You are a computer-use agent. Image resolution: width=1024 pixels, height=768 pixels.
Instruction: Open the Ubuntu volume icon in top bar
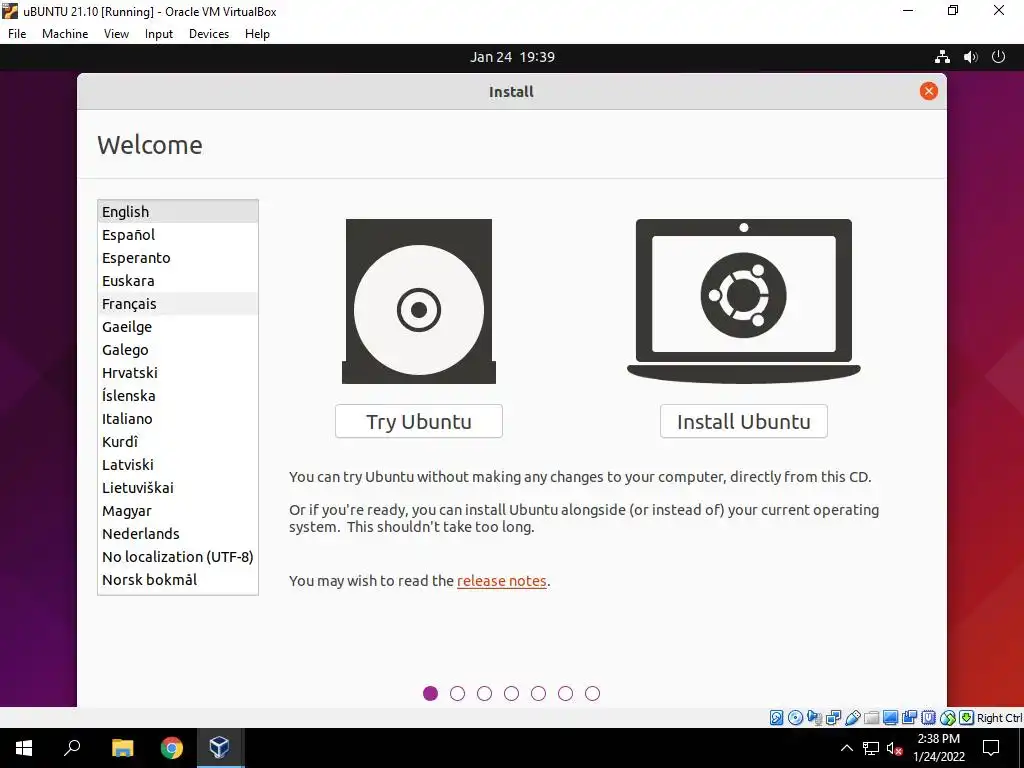(970, 57)
